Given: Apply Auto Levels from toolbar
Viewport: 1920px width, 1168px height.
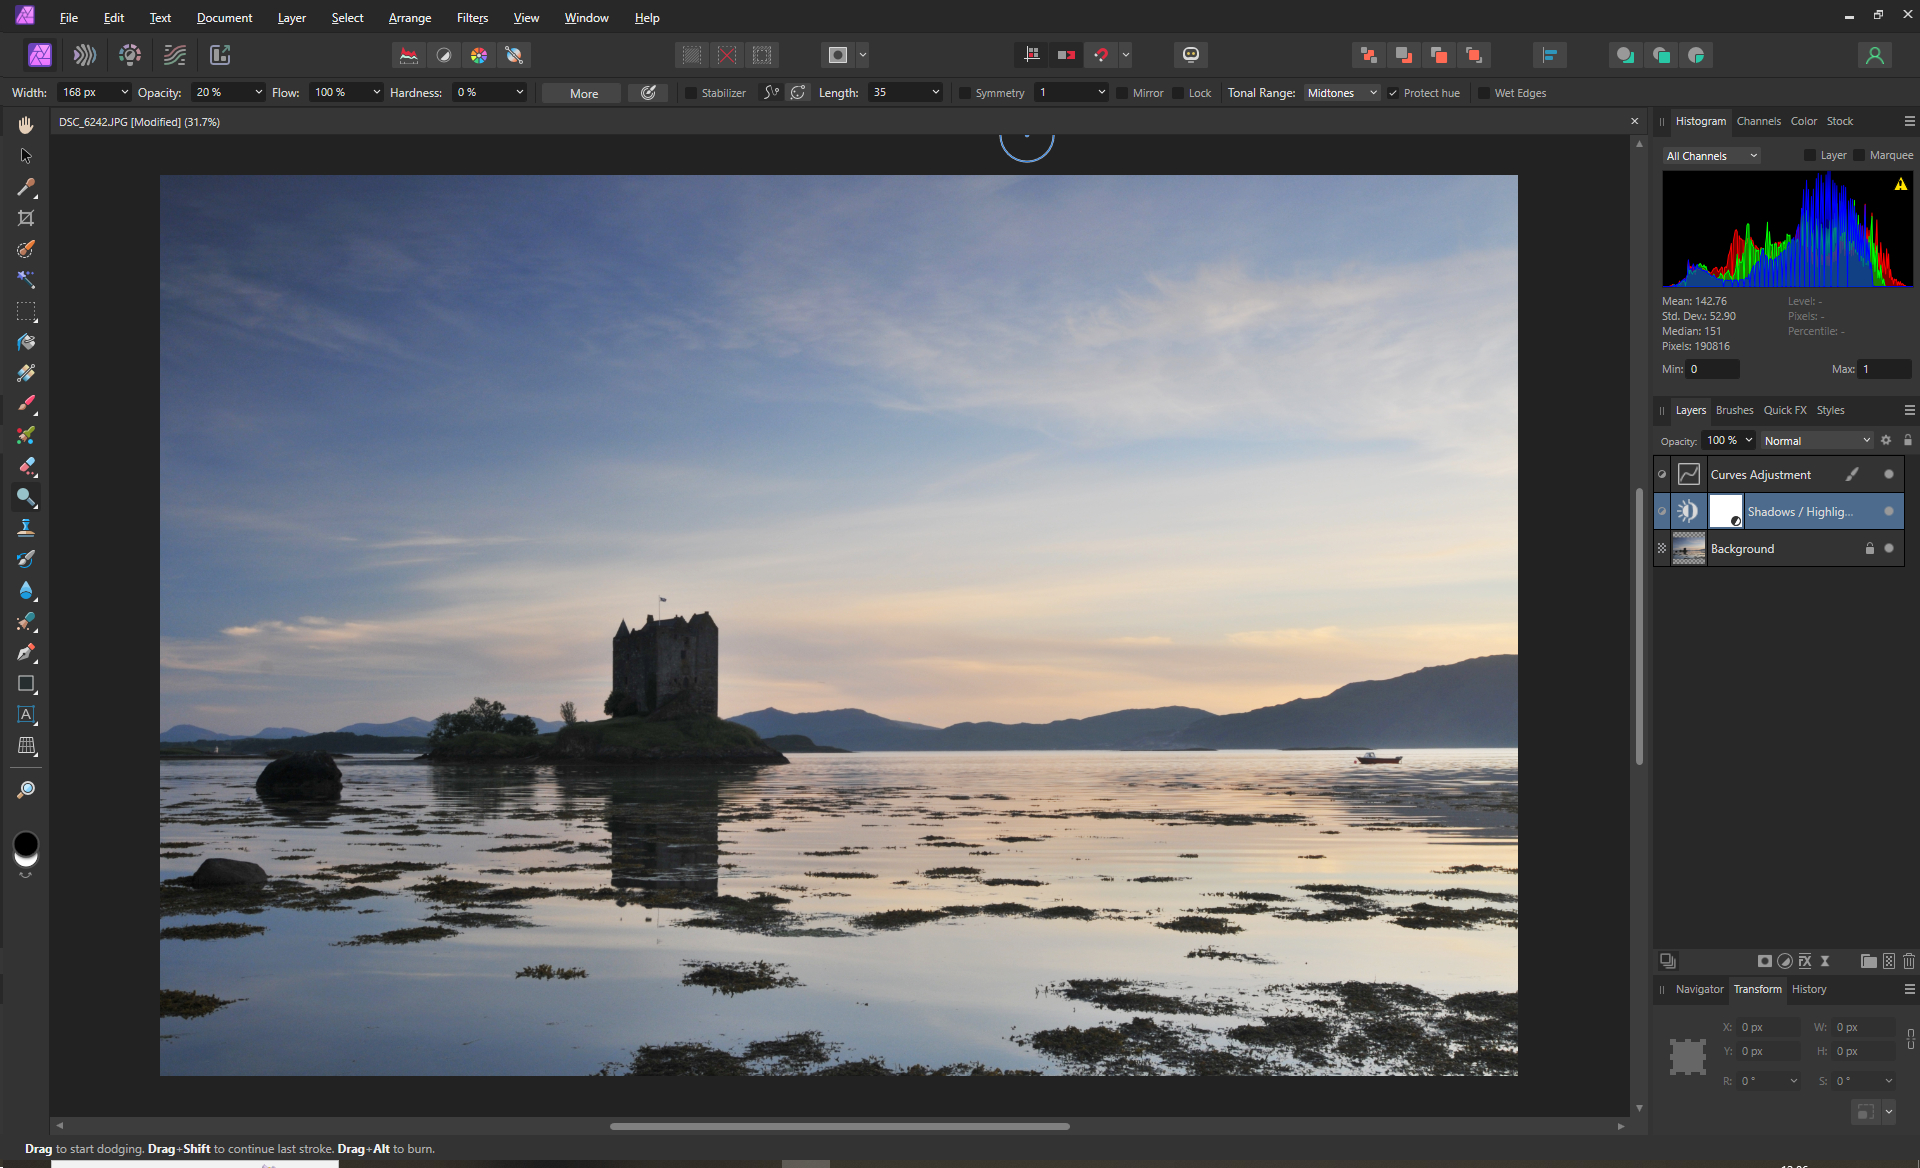Looking at the screenshot, I should (x=409, y=55).
